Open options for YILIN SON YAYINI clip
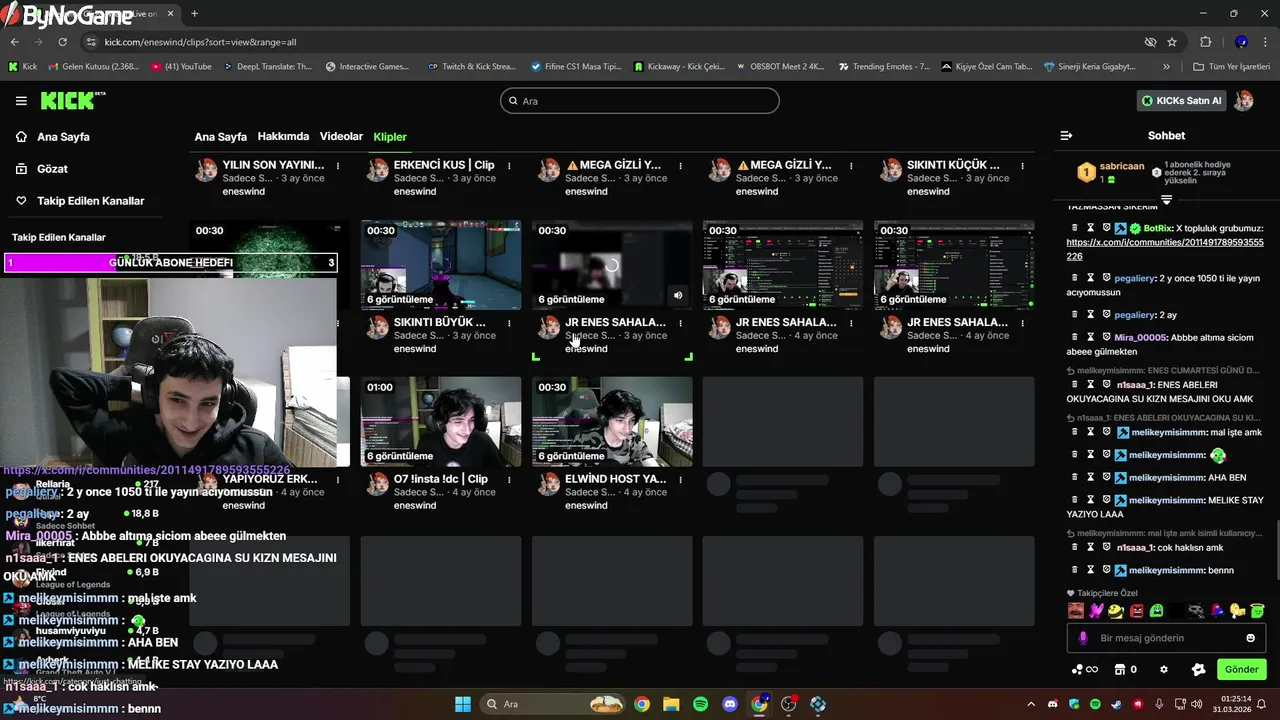This screenshot has height=720, width=1280. [338, 165]
